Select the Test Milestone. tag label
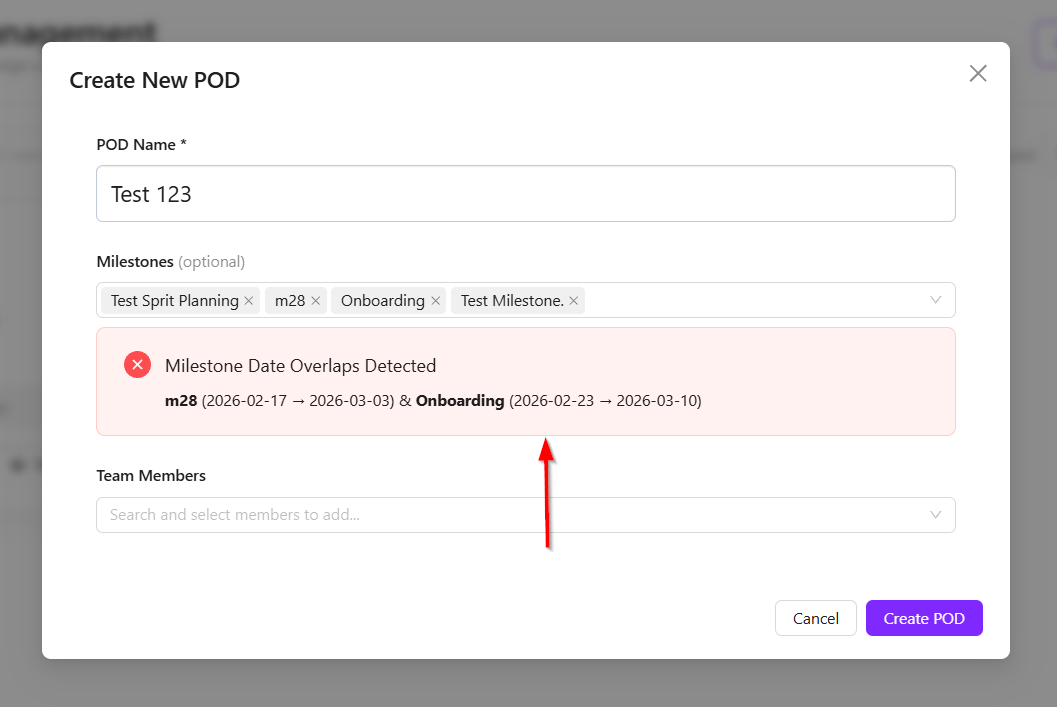This screenshot has width=1057, height=707. [x=512, y=301]
